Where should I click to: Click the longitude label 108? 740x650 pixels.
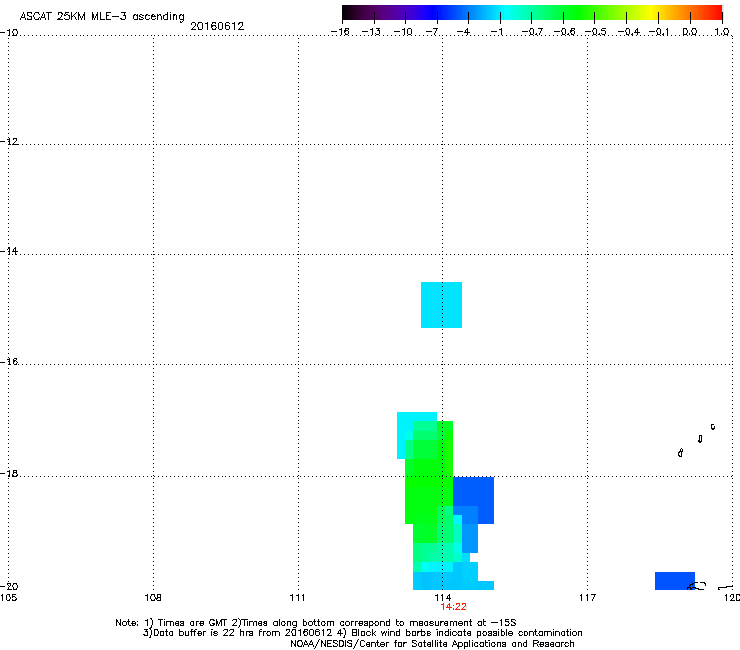153,598
